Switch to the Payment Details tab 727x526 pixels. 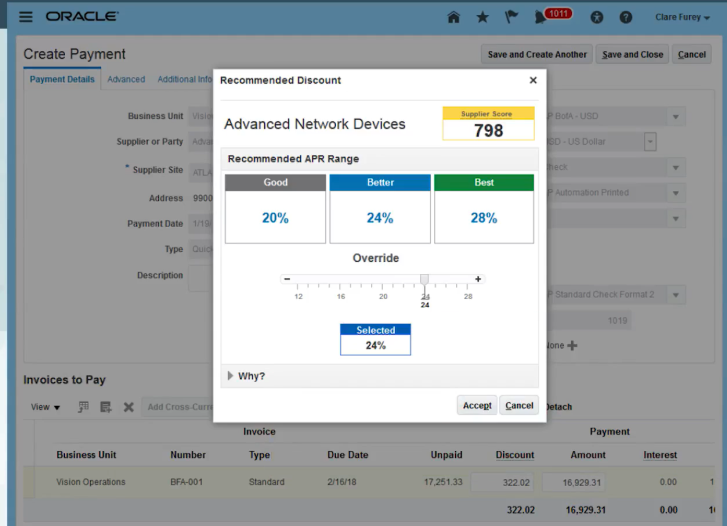coord(62,79)
